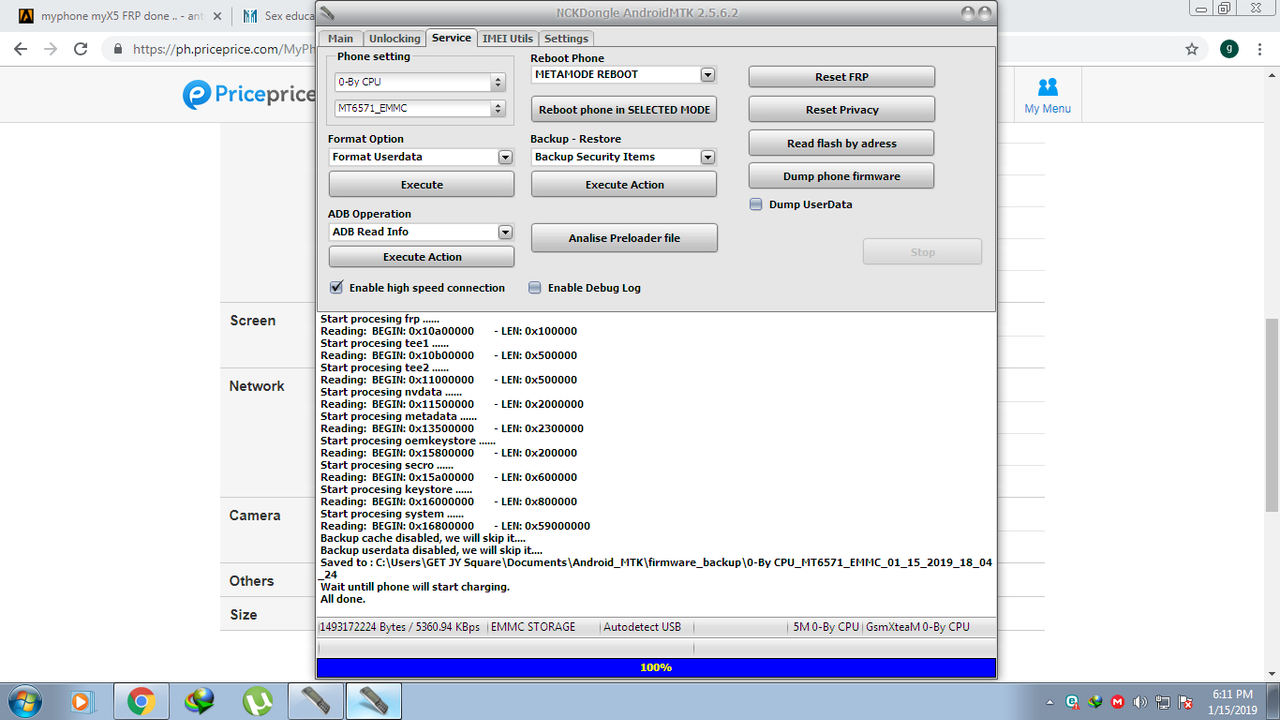Open the Reboot Phone mode dropdown
This screenshot has height=720, width=1280.
708,74
